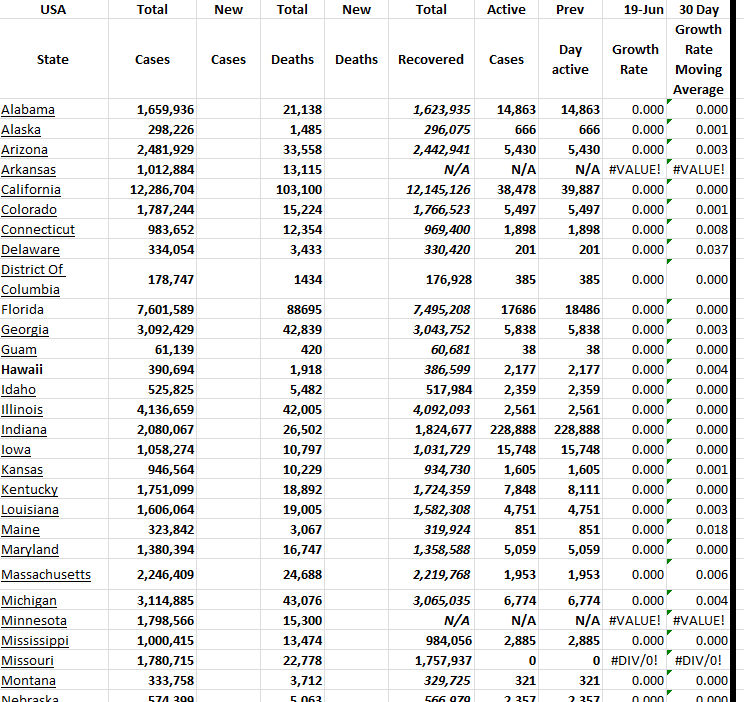
Task: Visit the Connecticut state link
Action: 38,230
